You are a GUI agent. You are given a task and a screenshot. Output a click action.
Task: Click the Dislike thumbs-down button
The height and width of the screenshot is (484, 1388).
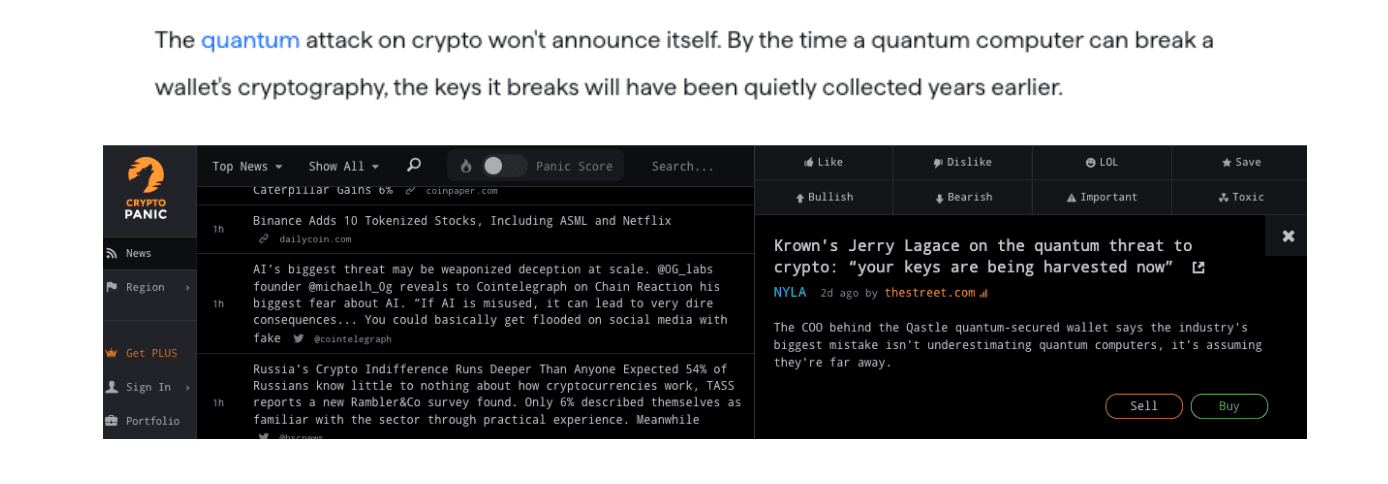click(961, 162)
